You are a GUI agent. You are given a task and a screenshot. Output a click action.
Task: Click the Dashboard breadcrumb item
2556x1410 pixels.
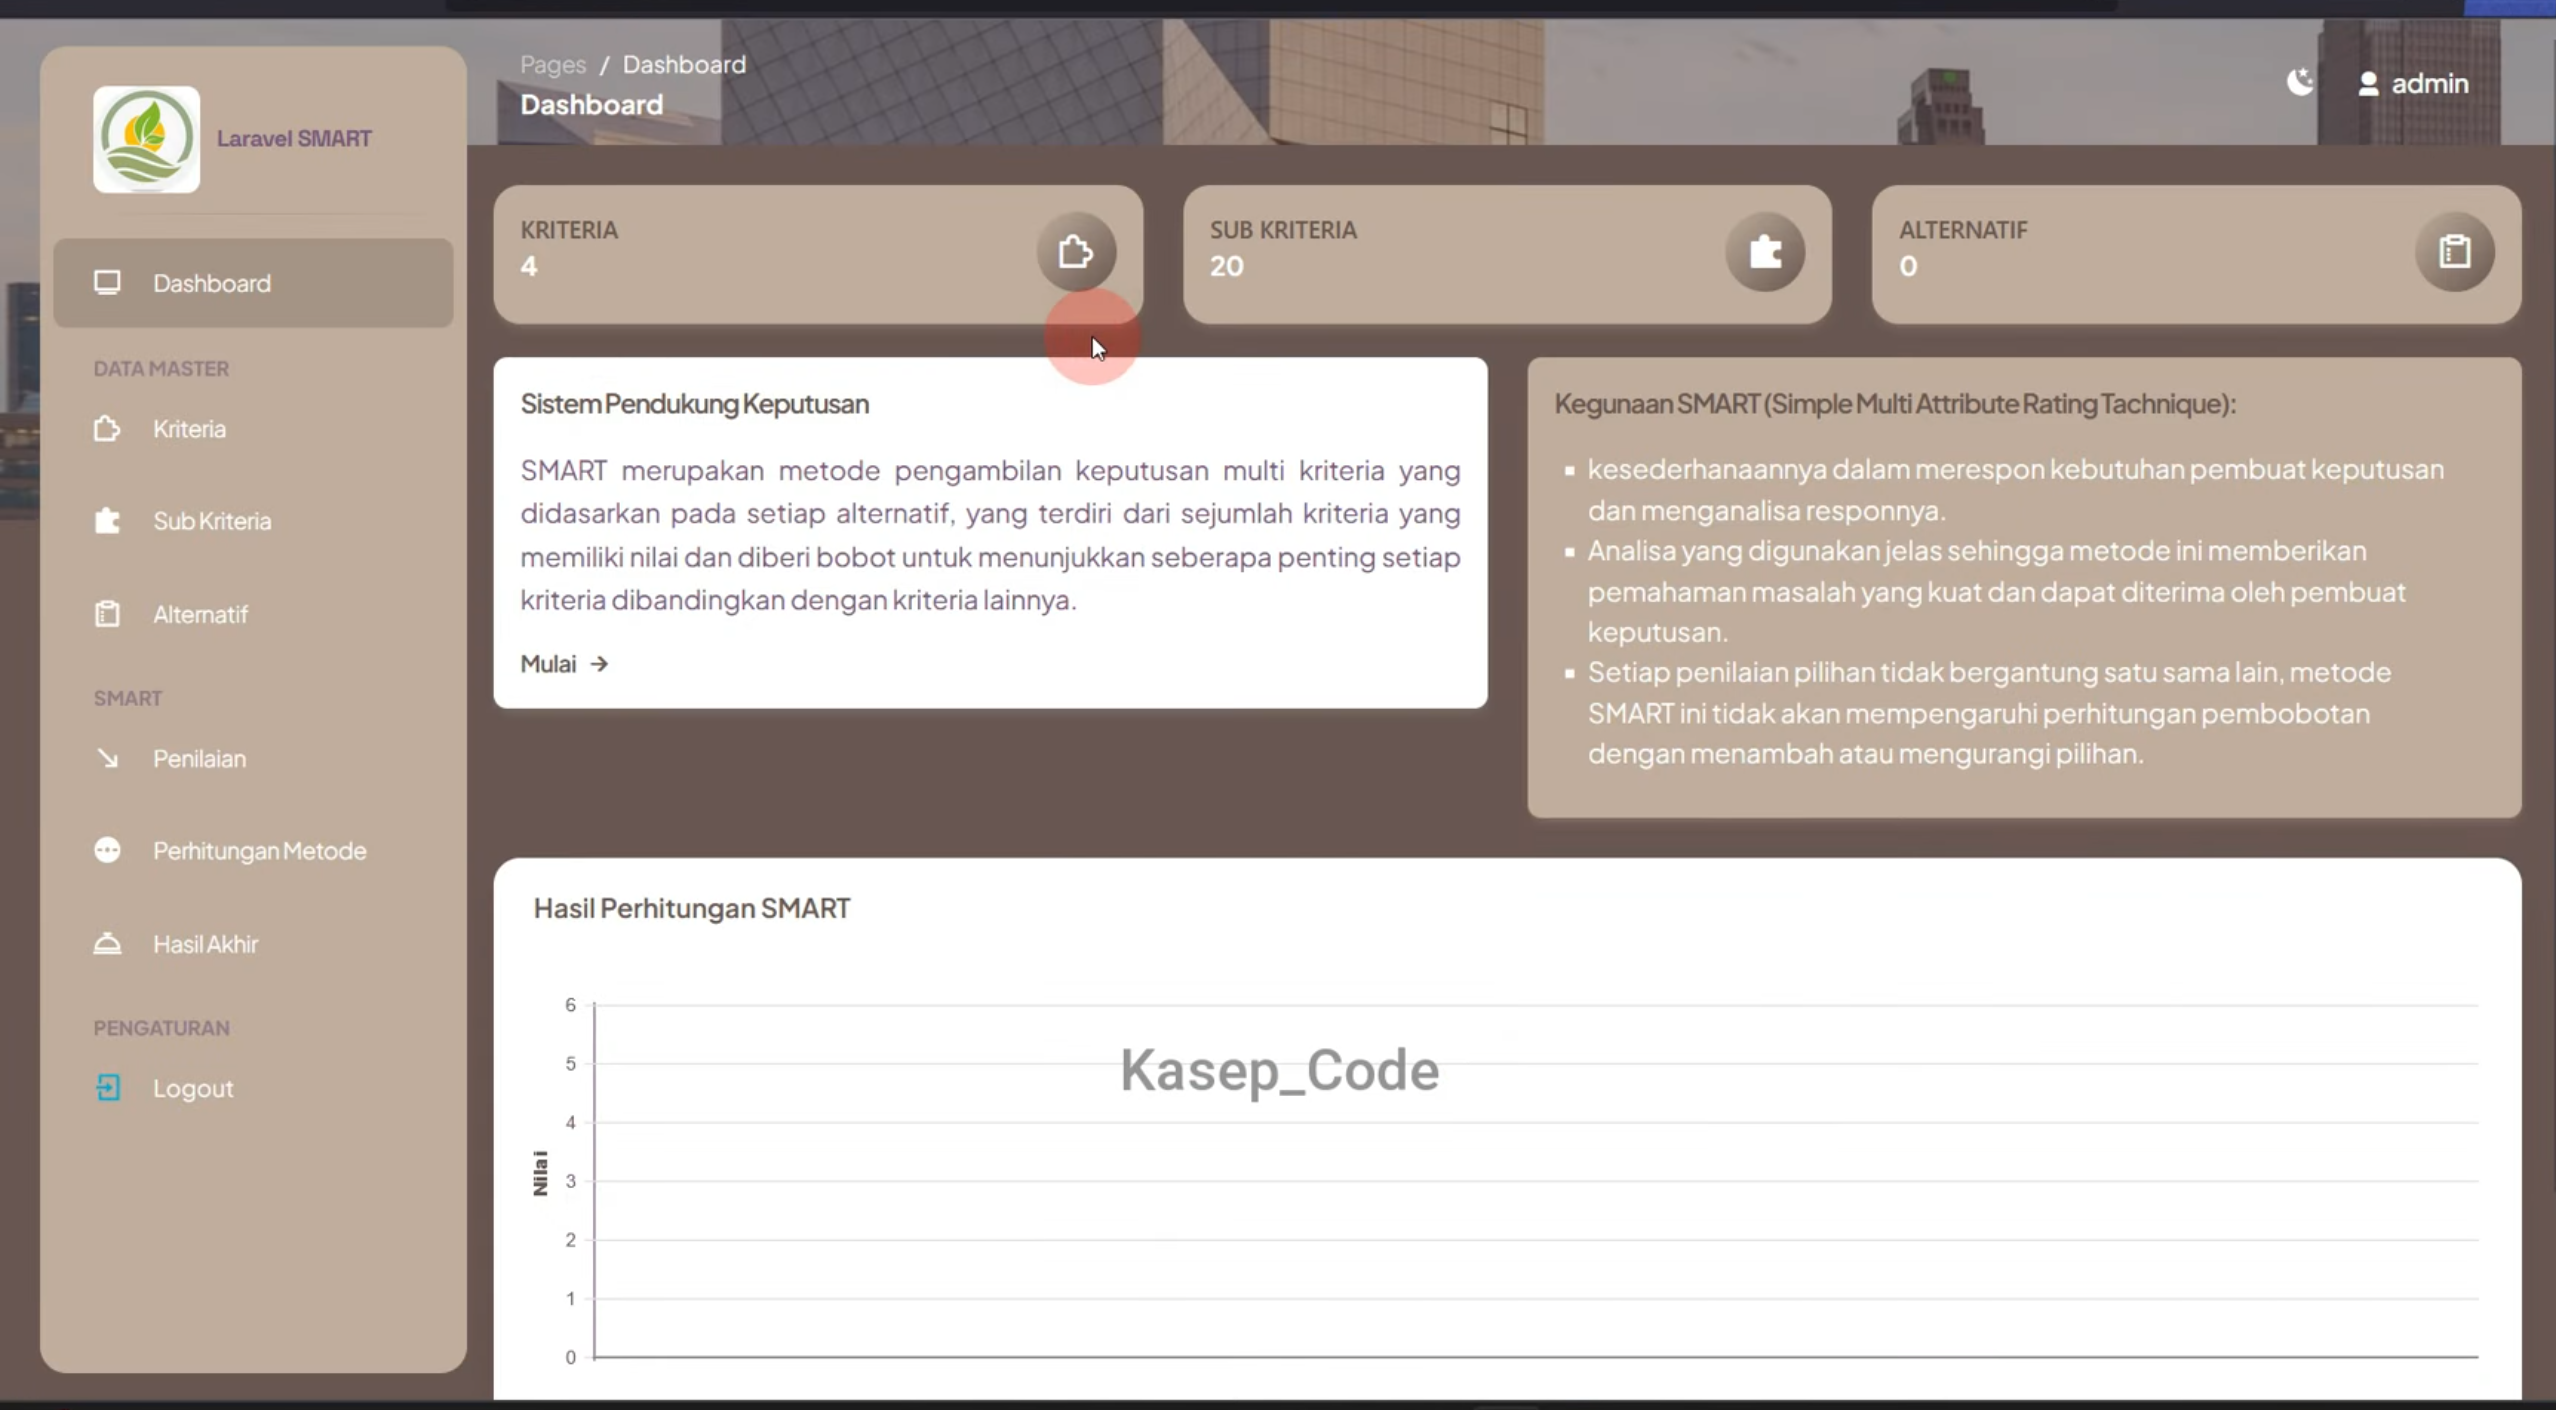click(684, 65)
